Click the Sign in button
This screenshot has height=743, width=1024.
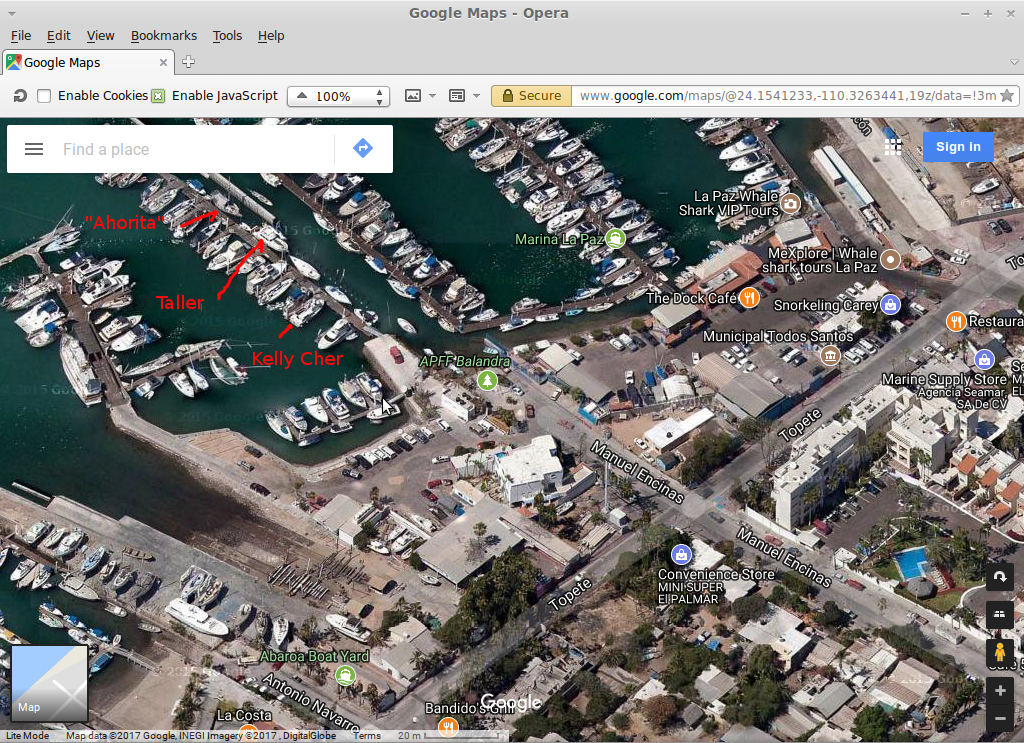tap(957, 147)
